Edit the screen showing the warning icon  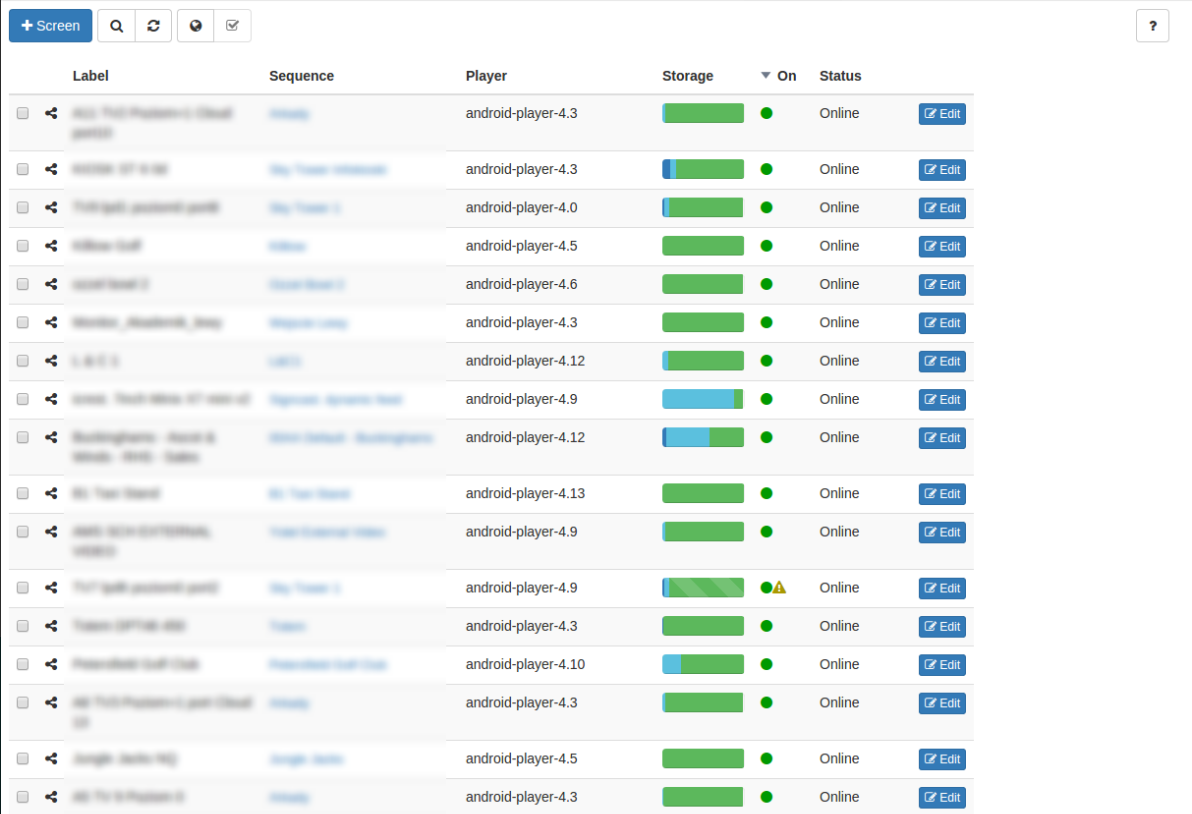pos(942,588)
